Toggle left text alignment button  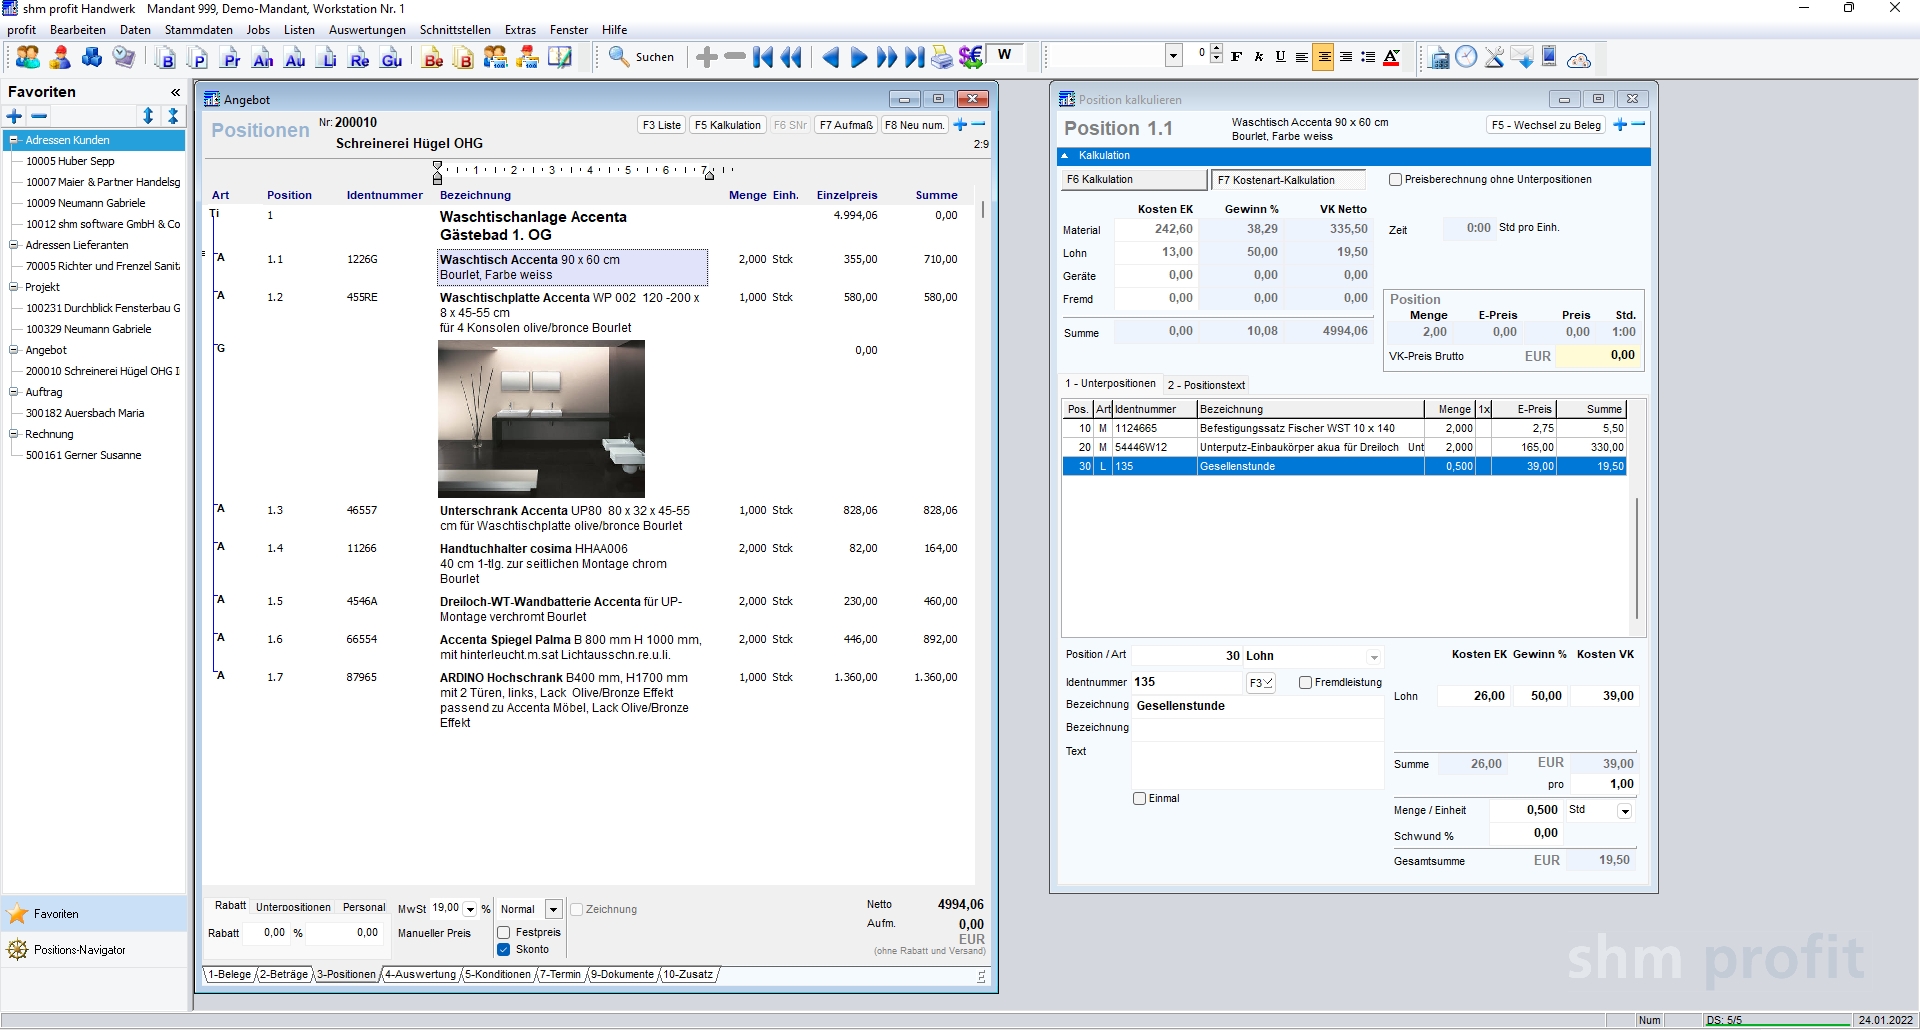pyautogui.click(x=1302, y=57)
